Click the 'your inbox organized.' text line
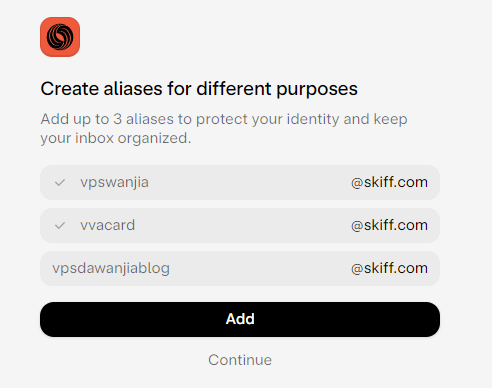 pyautogui.click(x=116, y=138)
